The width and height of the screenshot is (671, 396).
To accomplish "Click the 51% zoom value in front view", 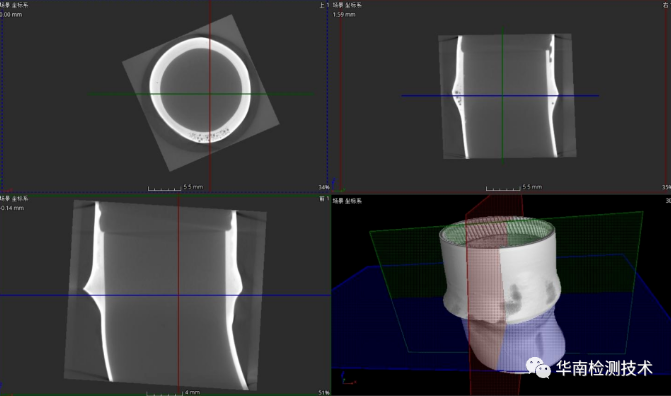I will click(324, 393).
